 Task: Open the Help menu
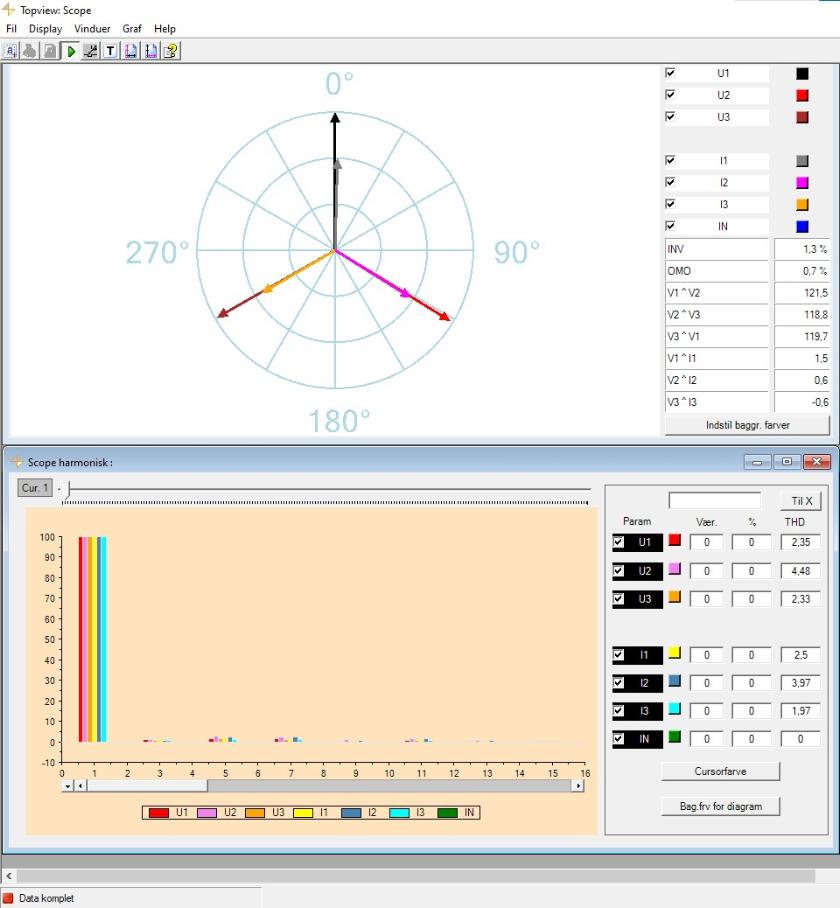tap(164, 28)
